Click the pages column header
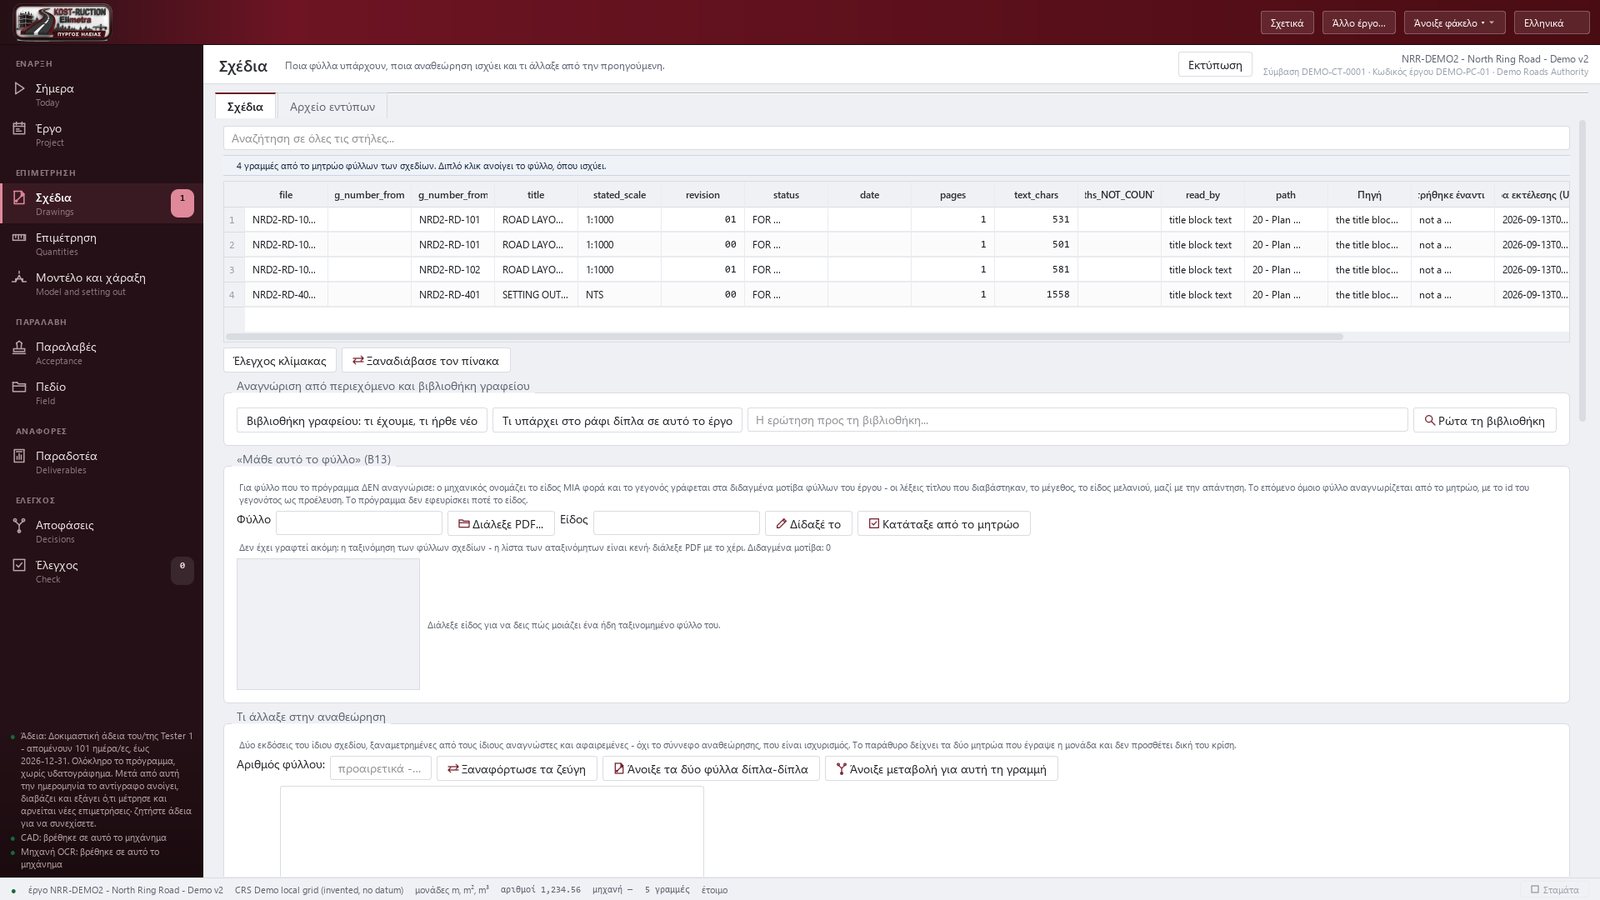1600x900 pixels. pos(953,195)
